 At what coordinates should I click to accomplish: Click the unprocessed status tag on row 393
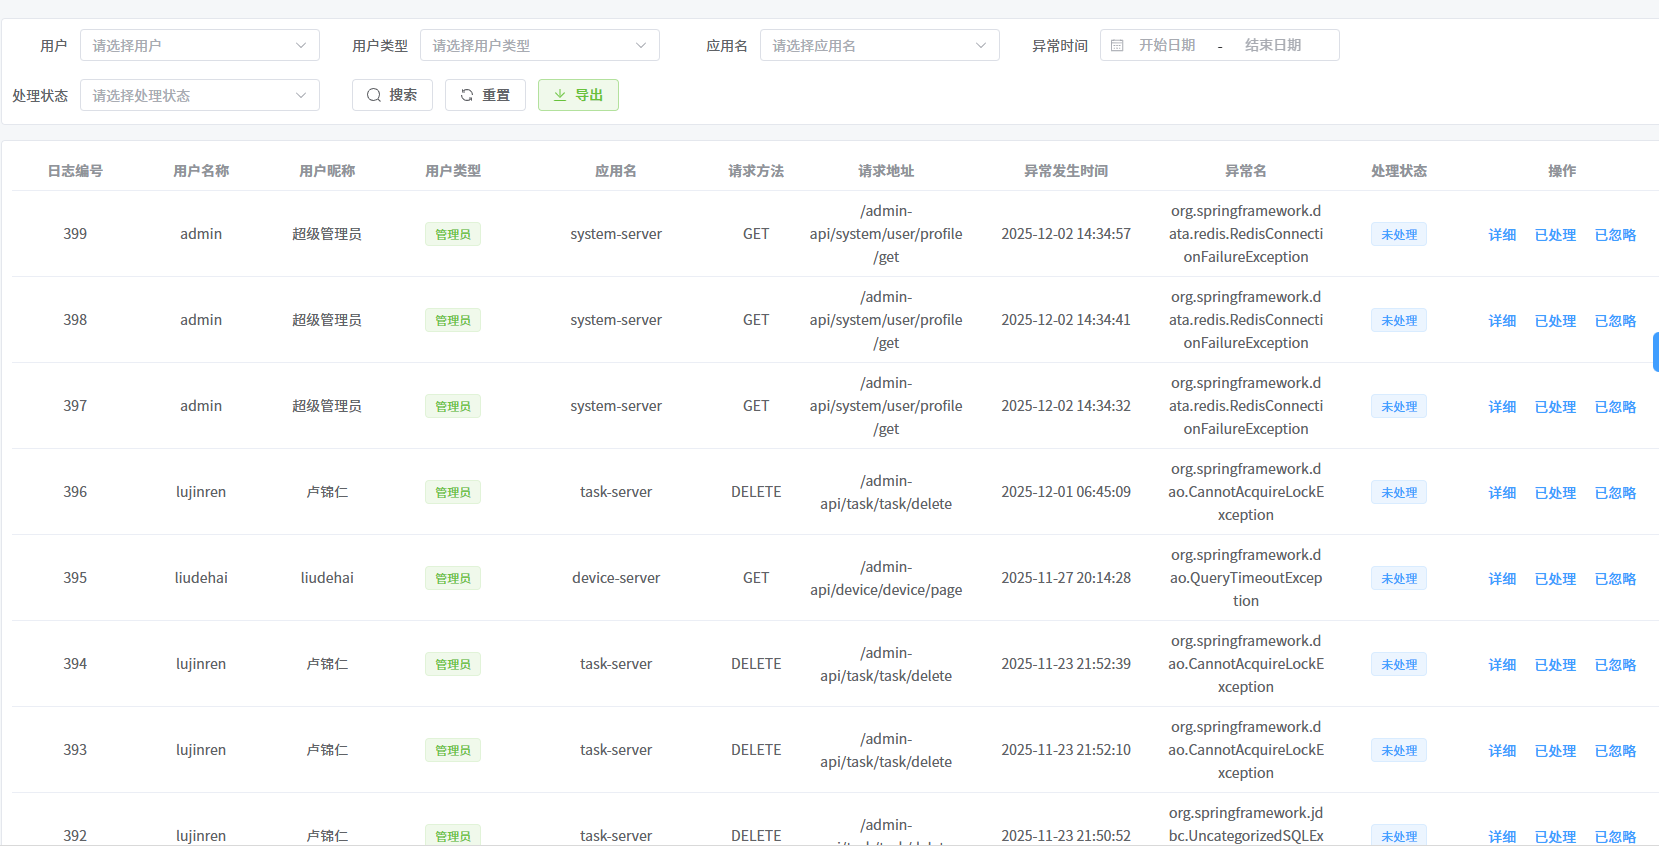click(x=1398, y=751)
